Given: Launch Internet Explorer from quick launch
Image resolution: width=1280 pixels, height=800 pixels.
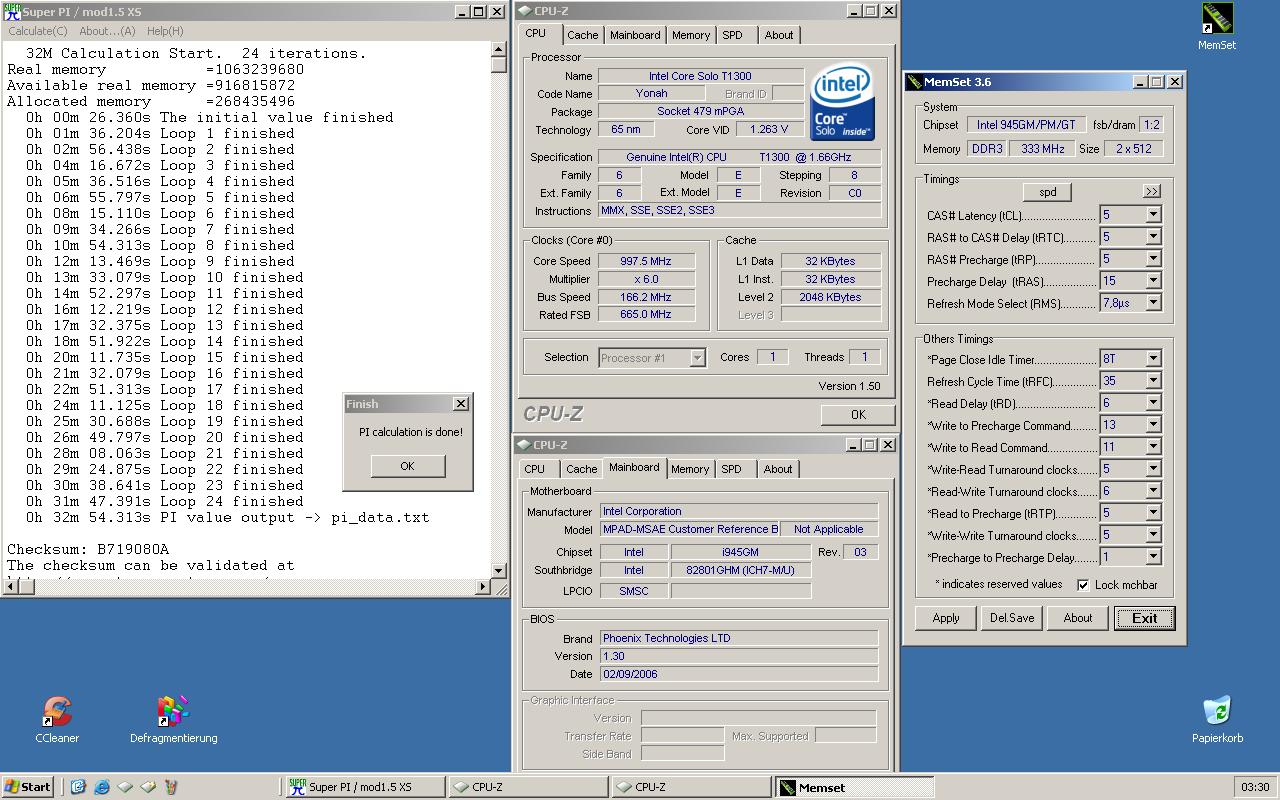Looking at the screenshot, I should tap(101, 787).
